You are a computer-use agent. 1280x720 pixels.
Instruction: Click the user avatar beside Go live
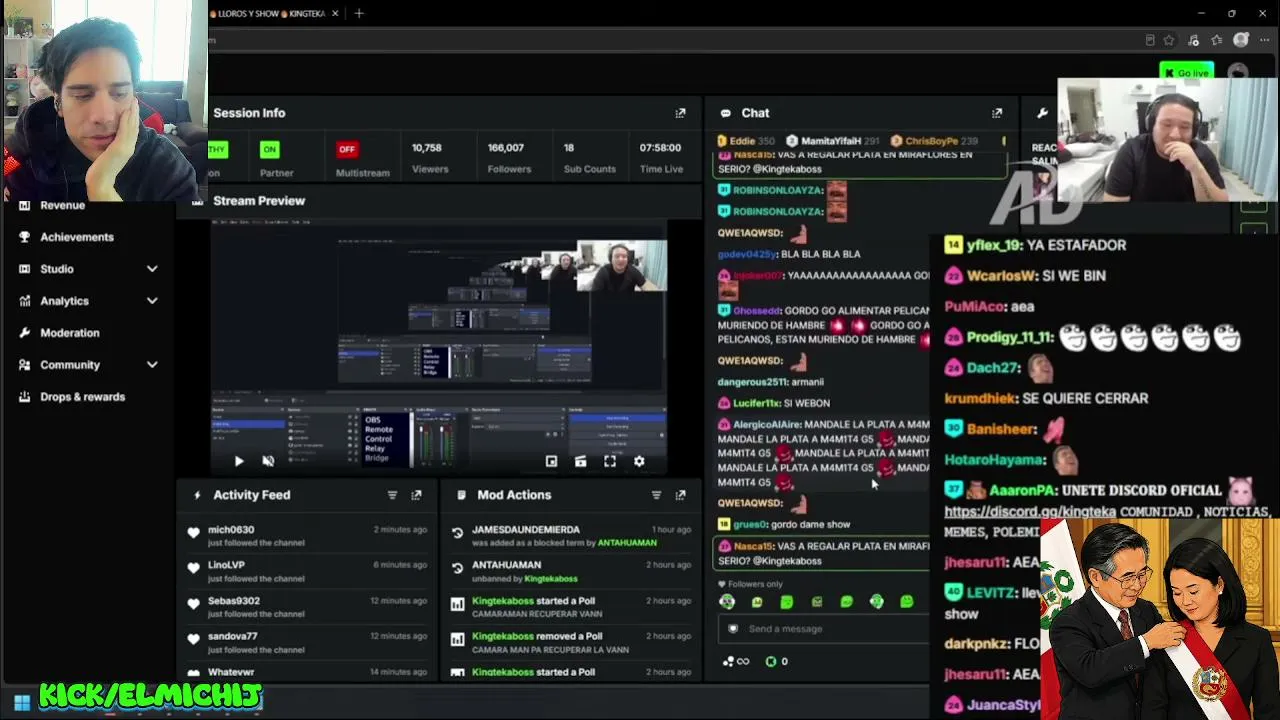click(x=1238, y=72)
